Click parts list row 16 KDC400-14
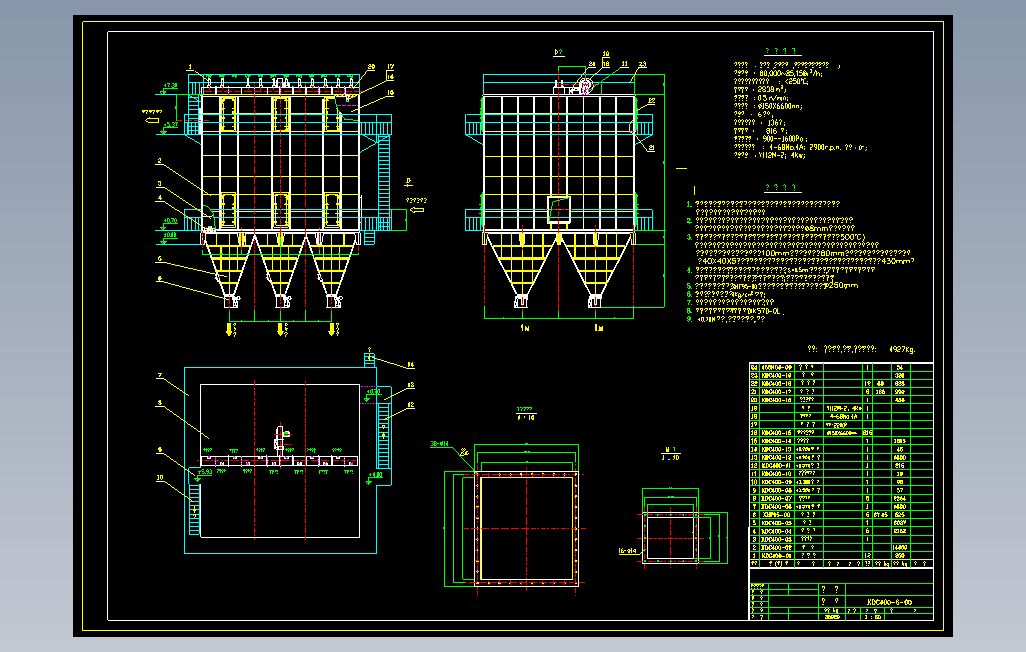1026x652 pixels. coord(841,441)
